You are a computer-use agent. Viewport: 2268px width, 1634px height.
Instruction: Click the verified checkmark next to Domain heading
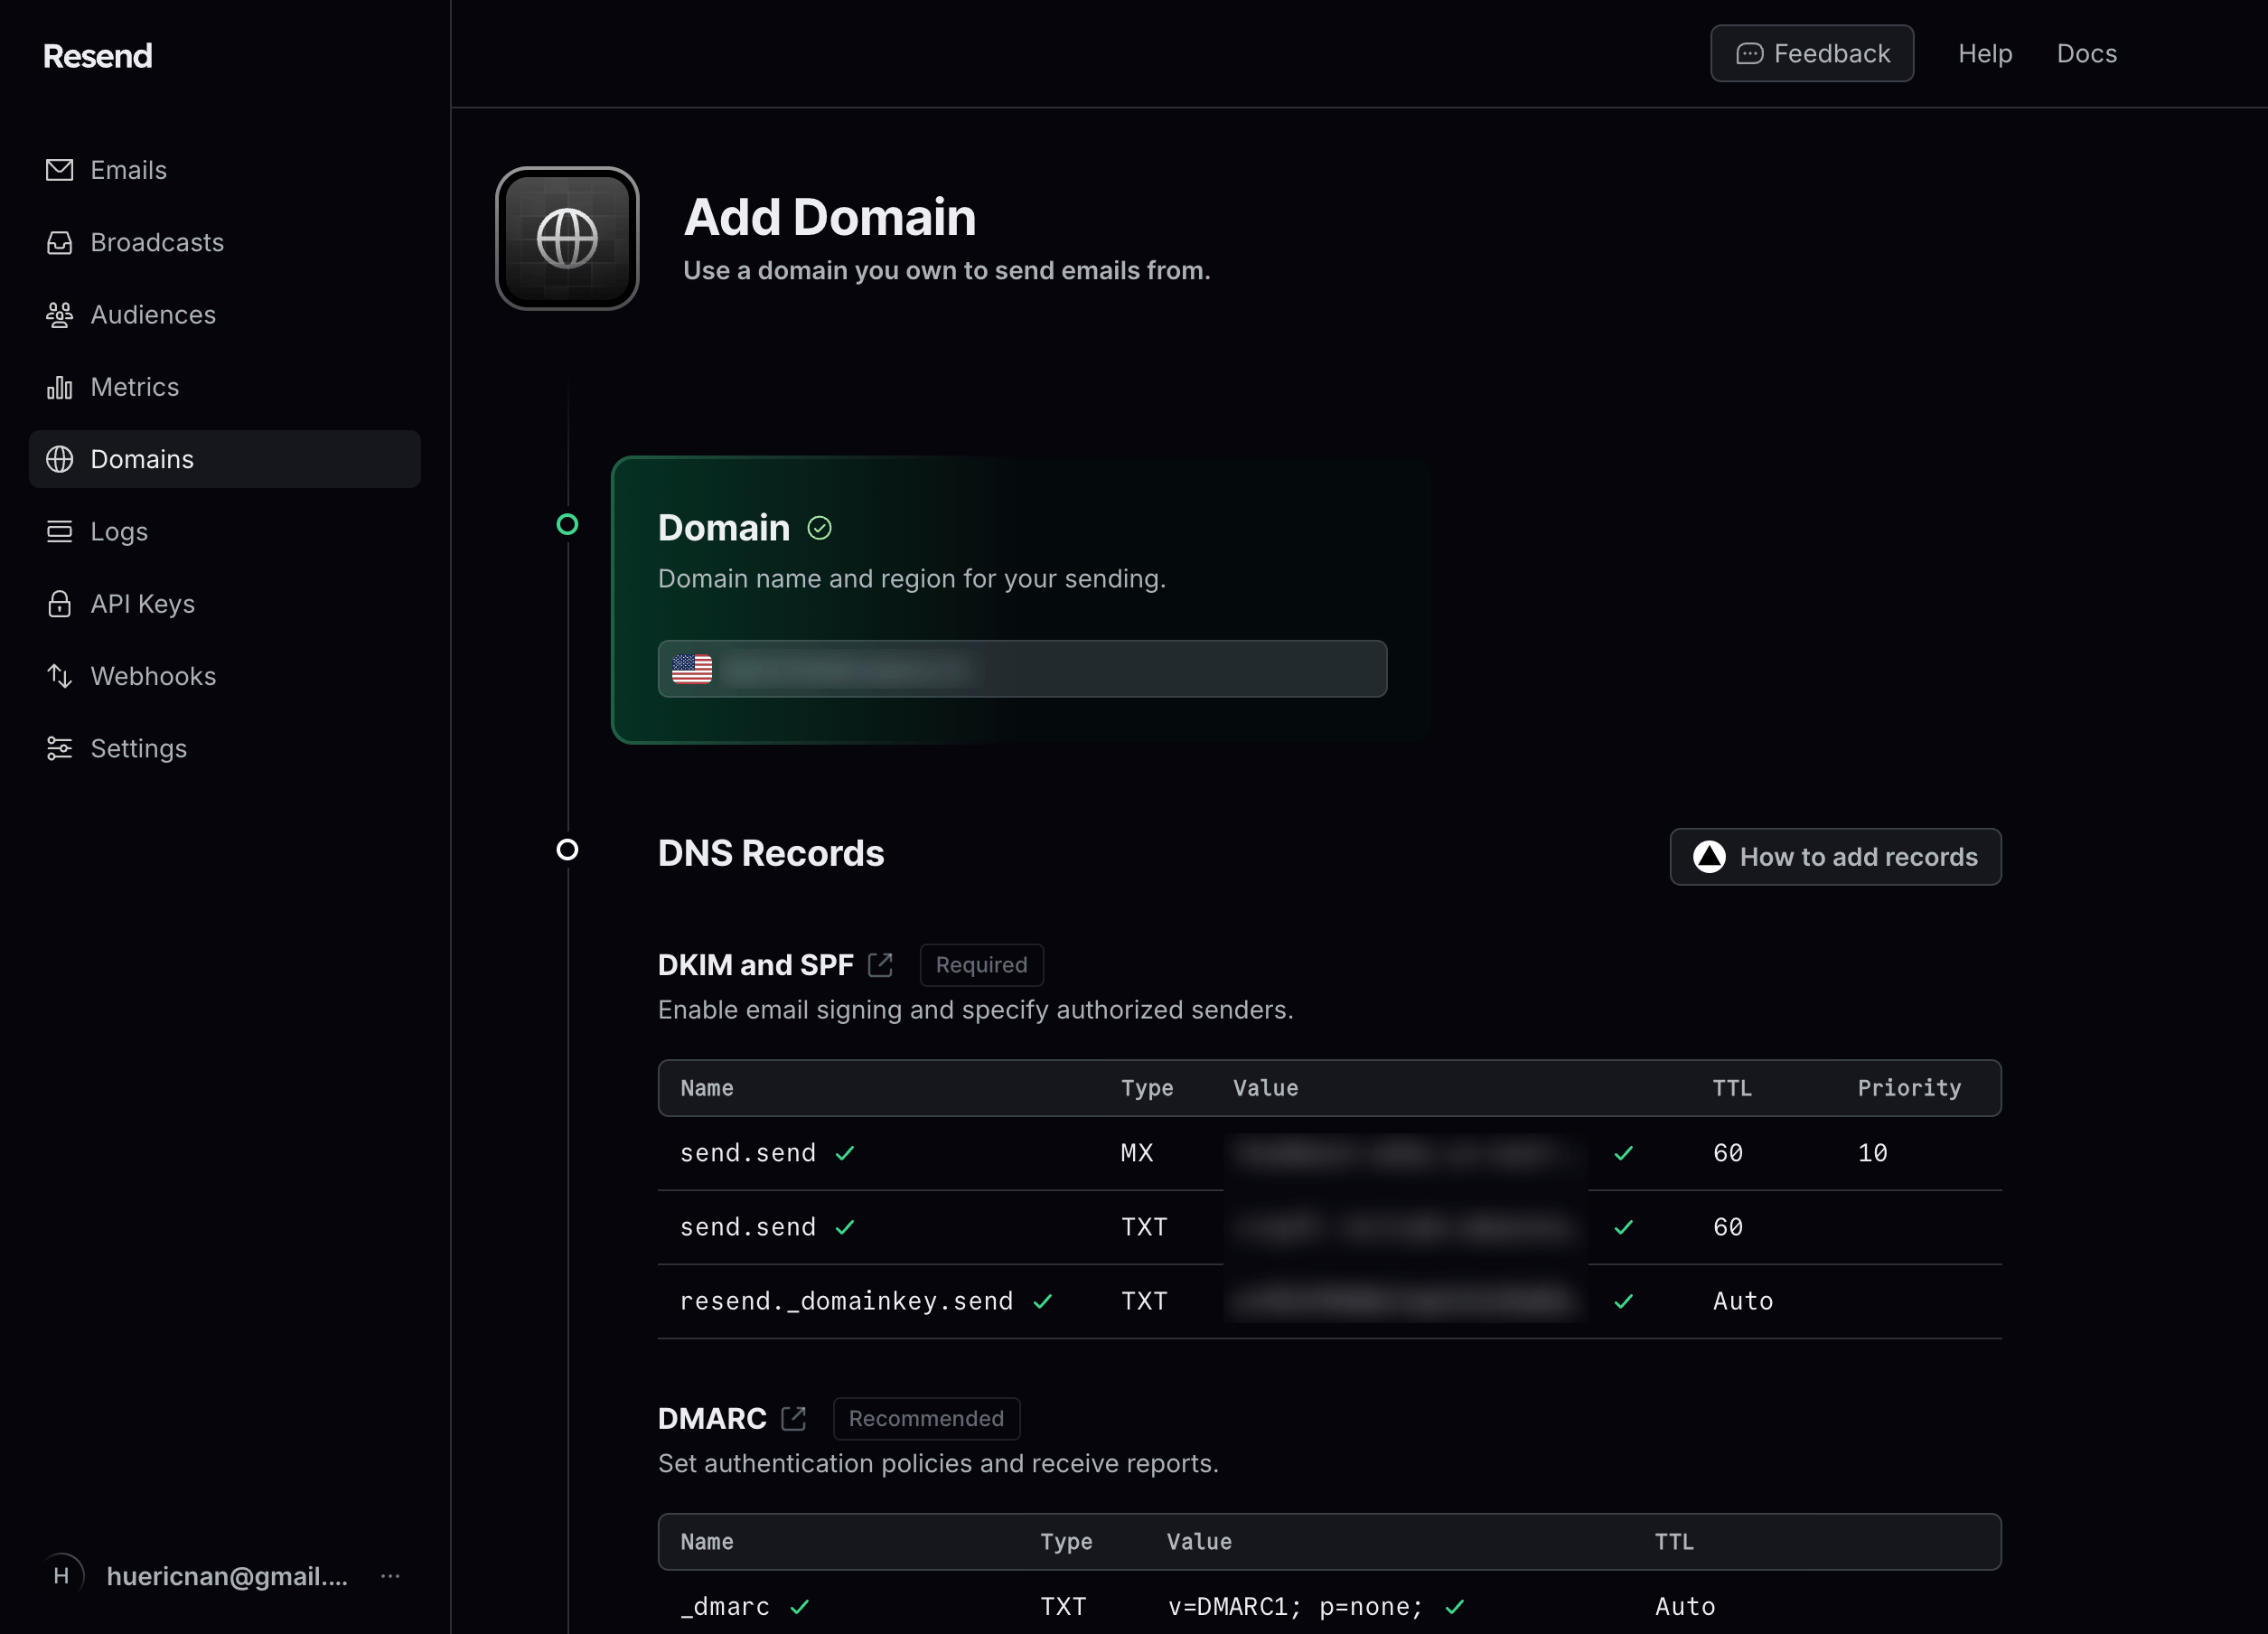coord(820,528)
